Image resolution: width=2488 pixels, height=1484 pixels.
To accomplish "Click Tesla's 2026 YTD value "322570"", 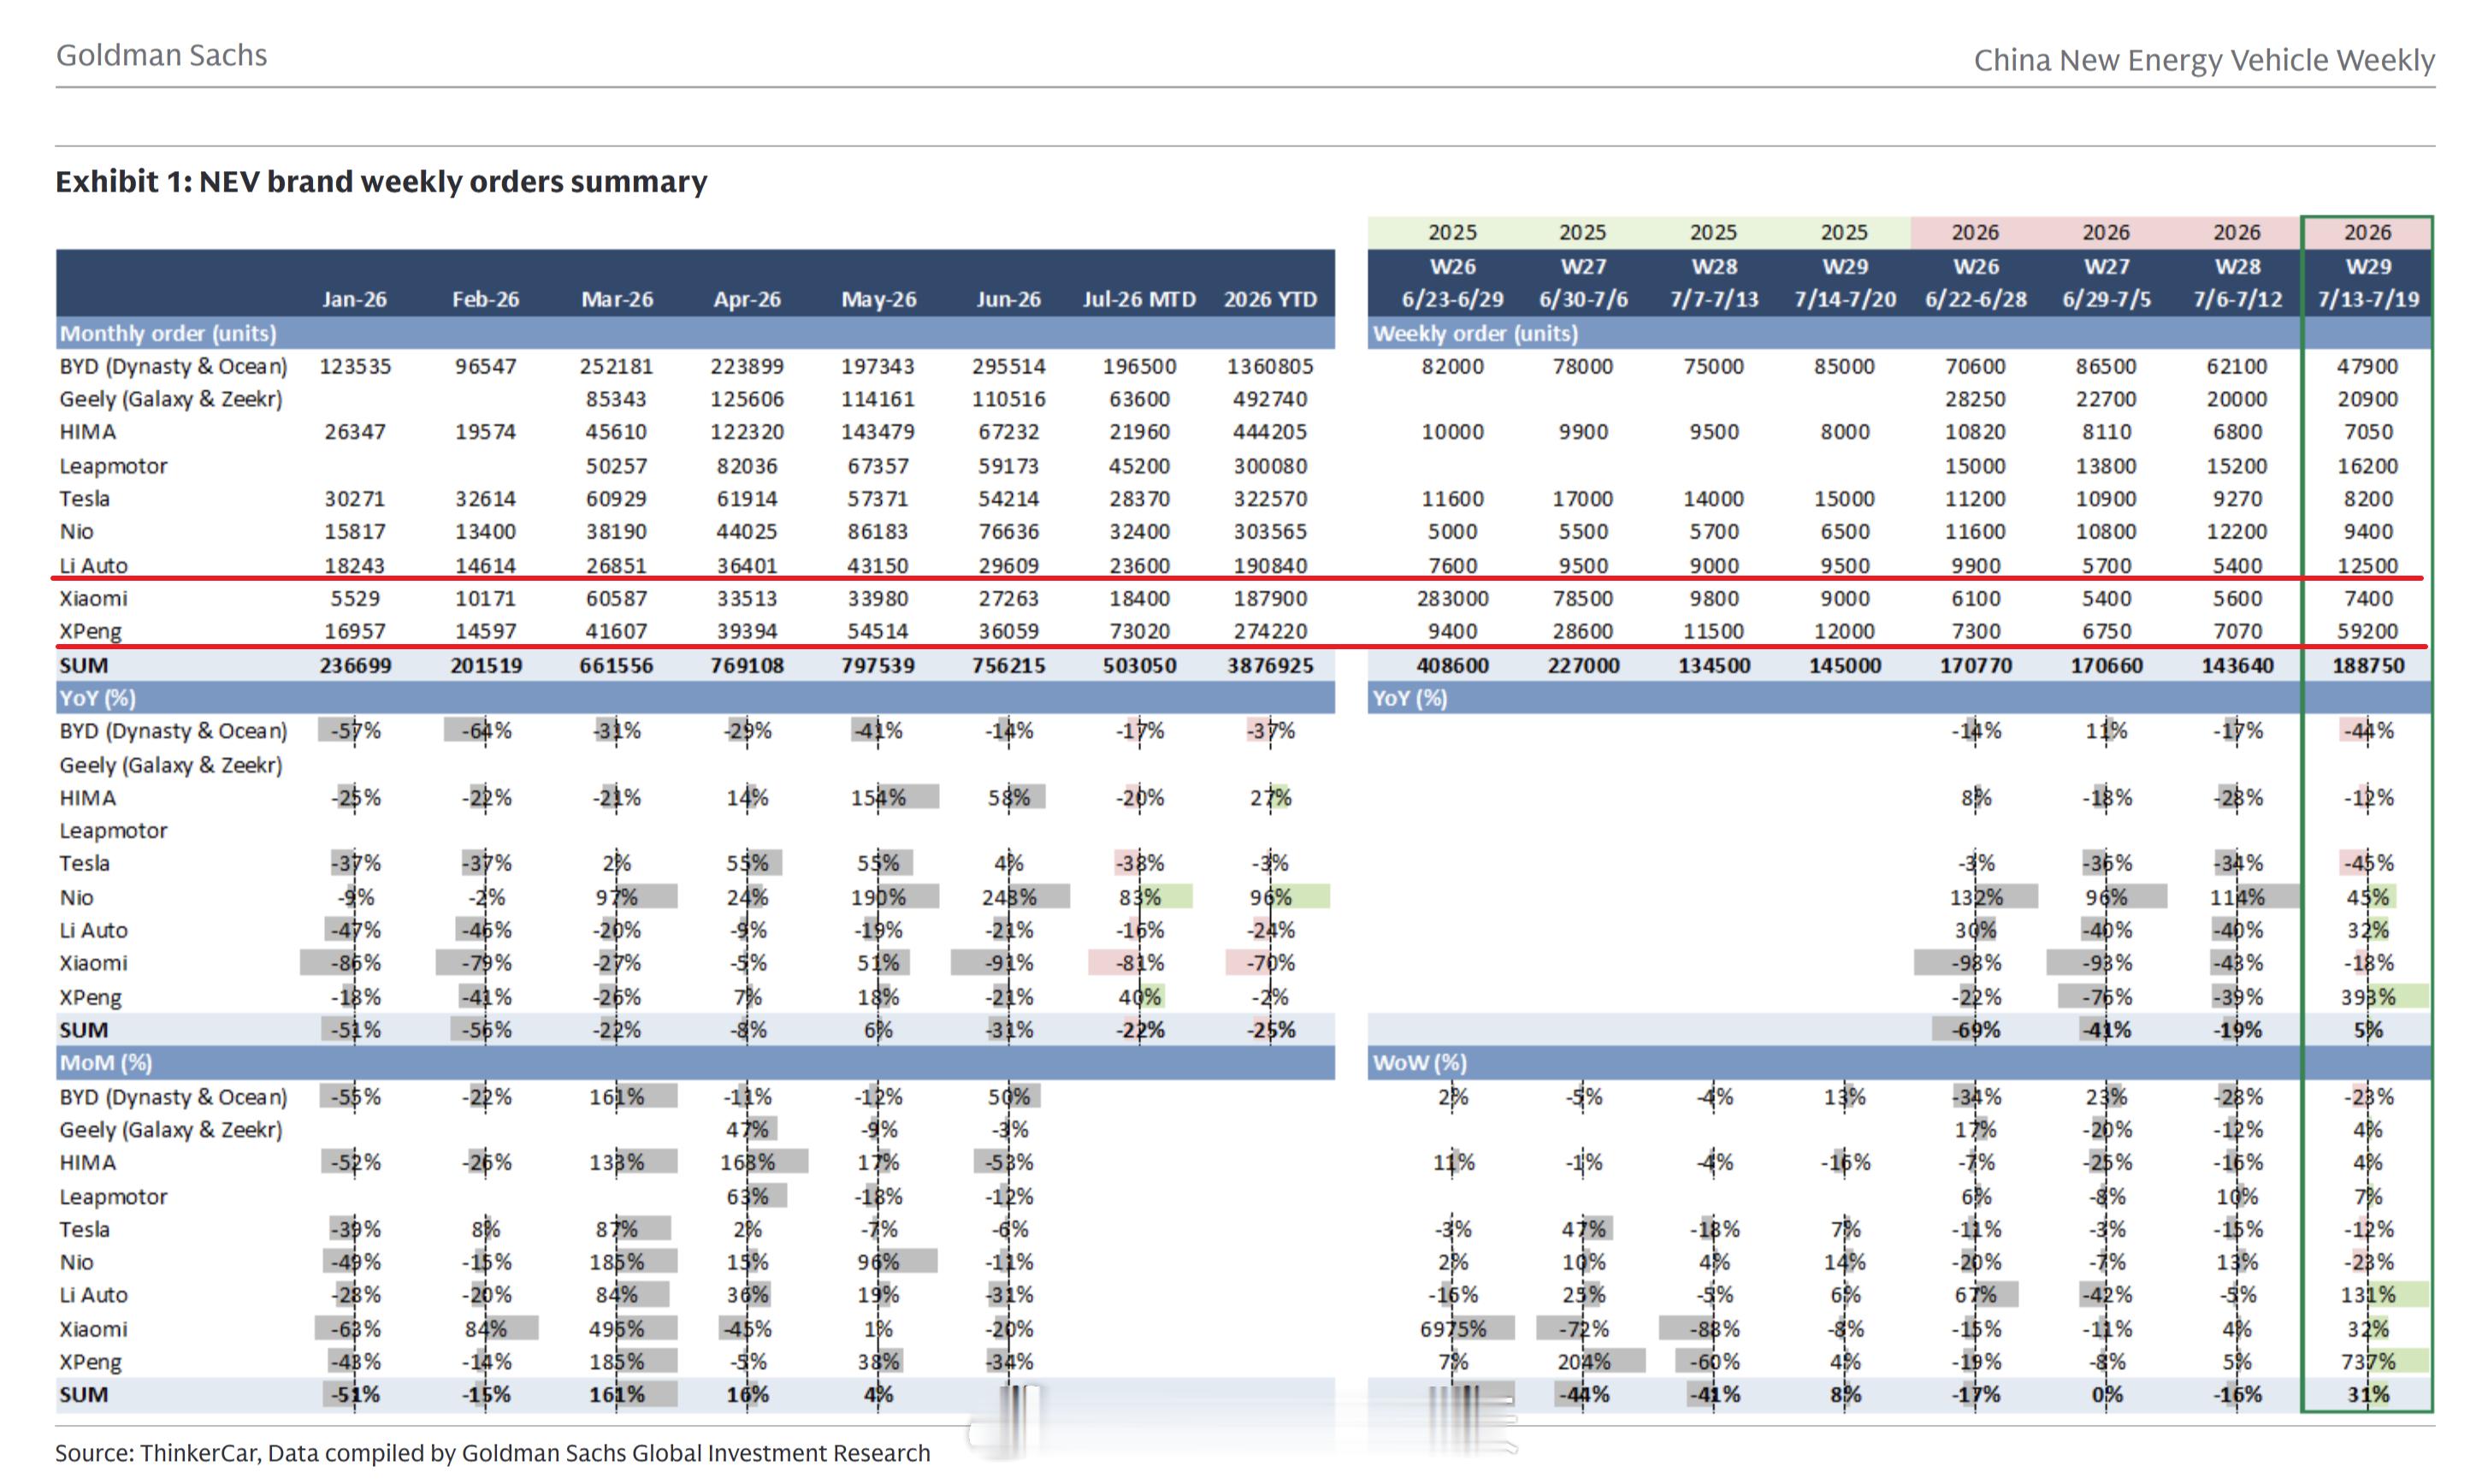I will coord(1270,499).
